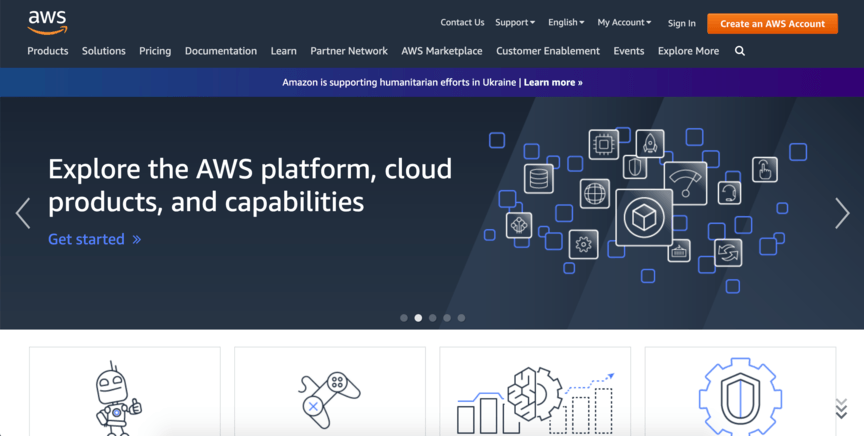
Task: Open Customer Enablement menu
Action: coord(548,51)
